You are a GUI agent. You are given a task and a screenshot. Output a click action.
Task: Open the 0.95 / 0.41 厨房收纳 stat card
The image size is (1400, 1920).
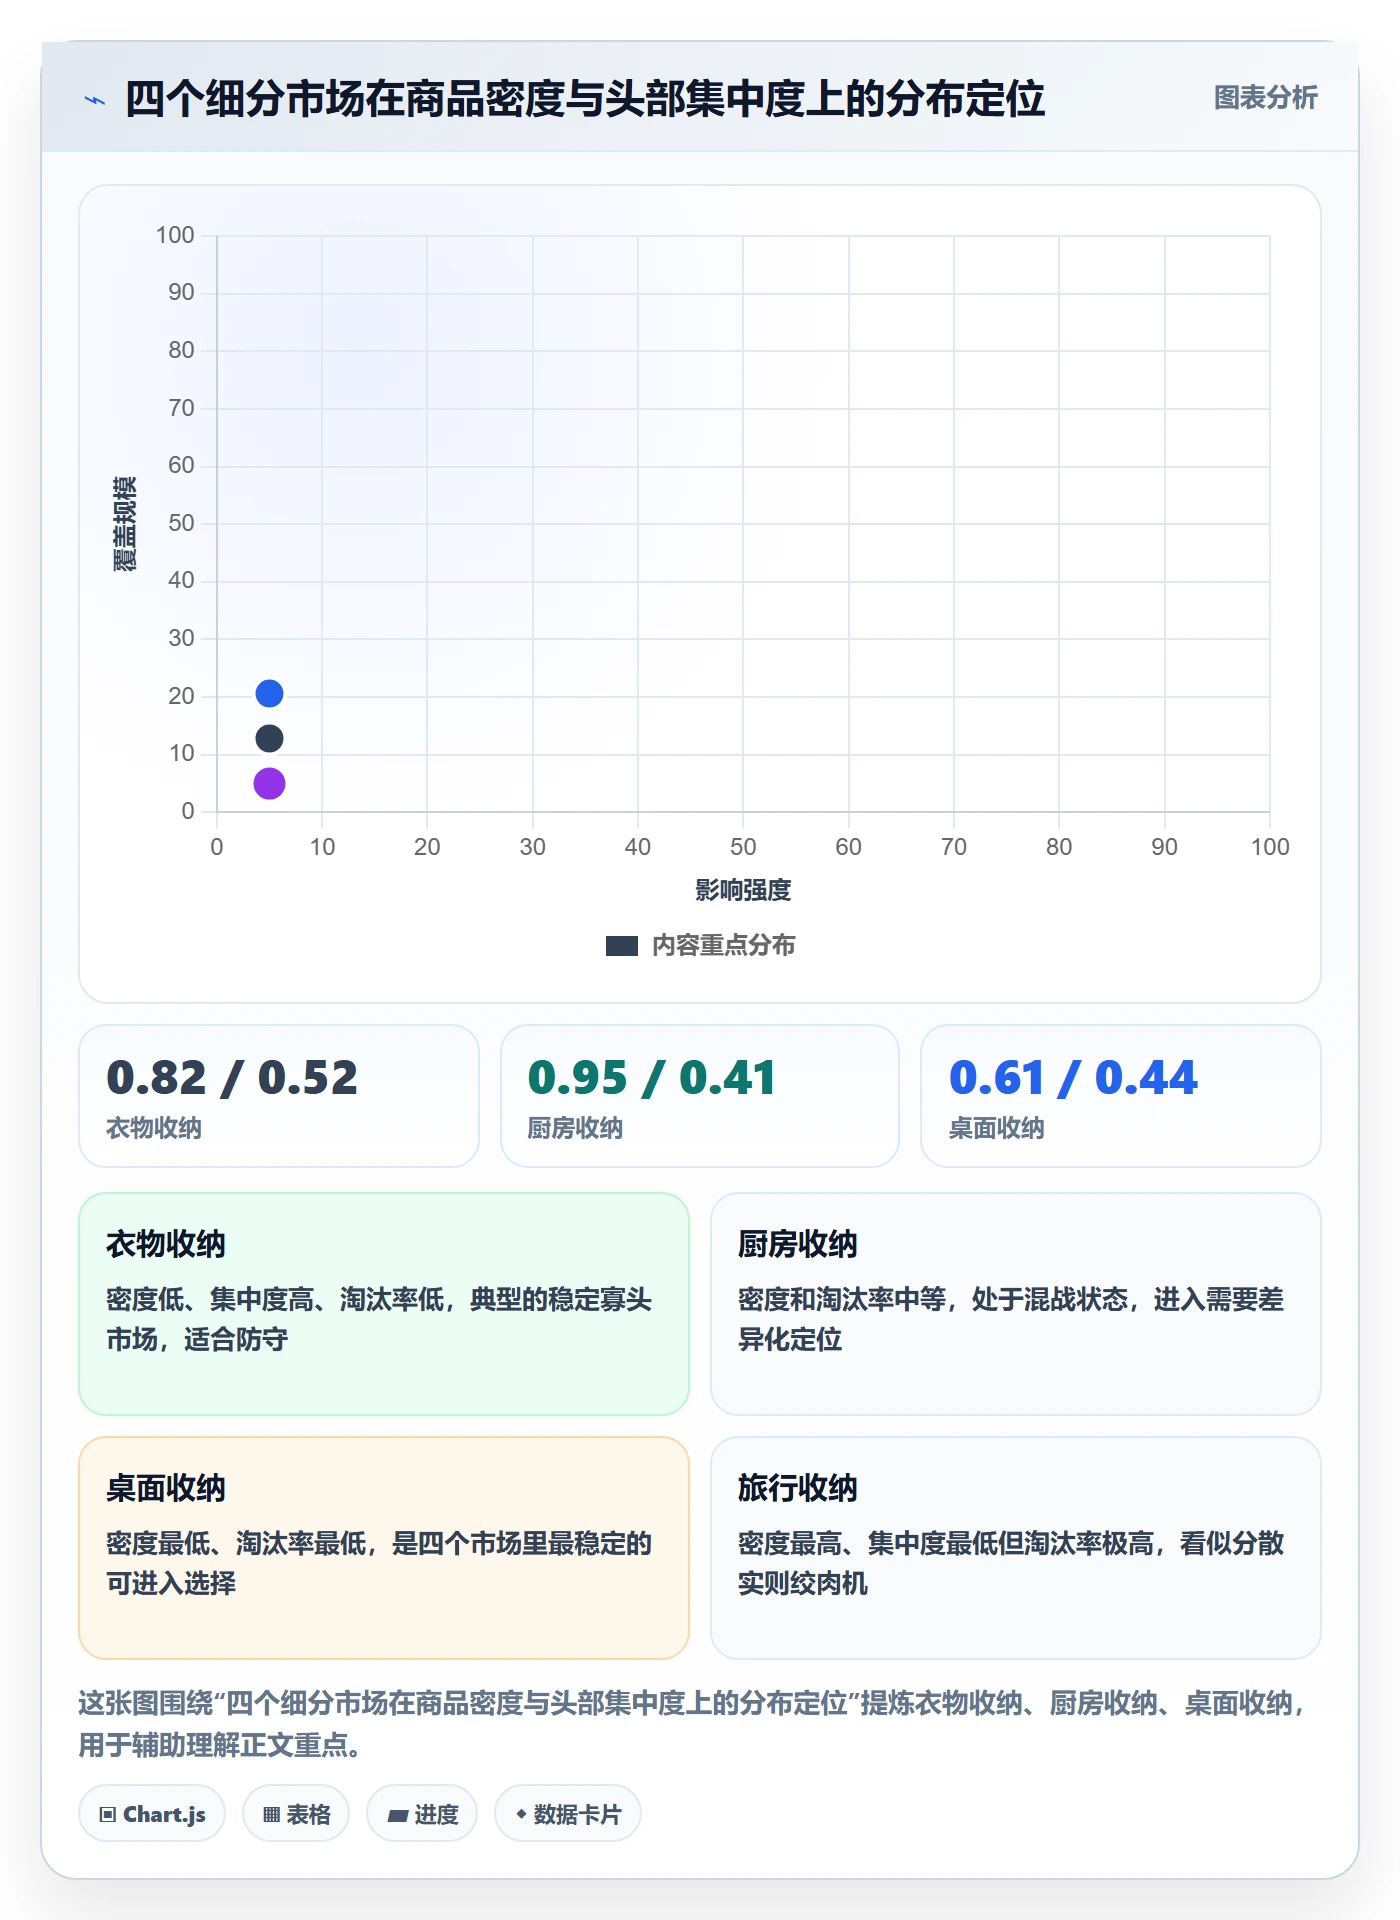[700, 1096]
